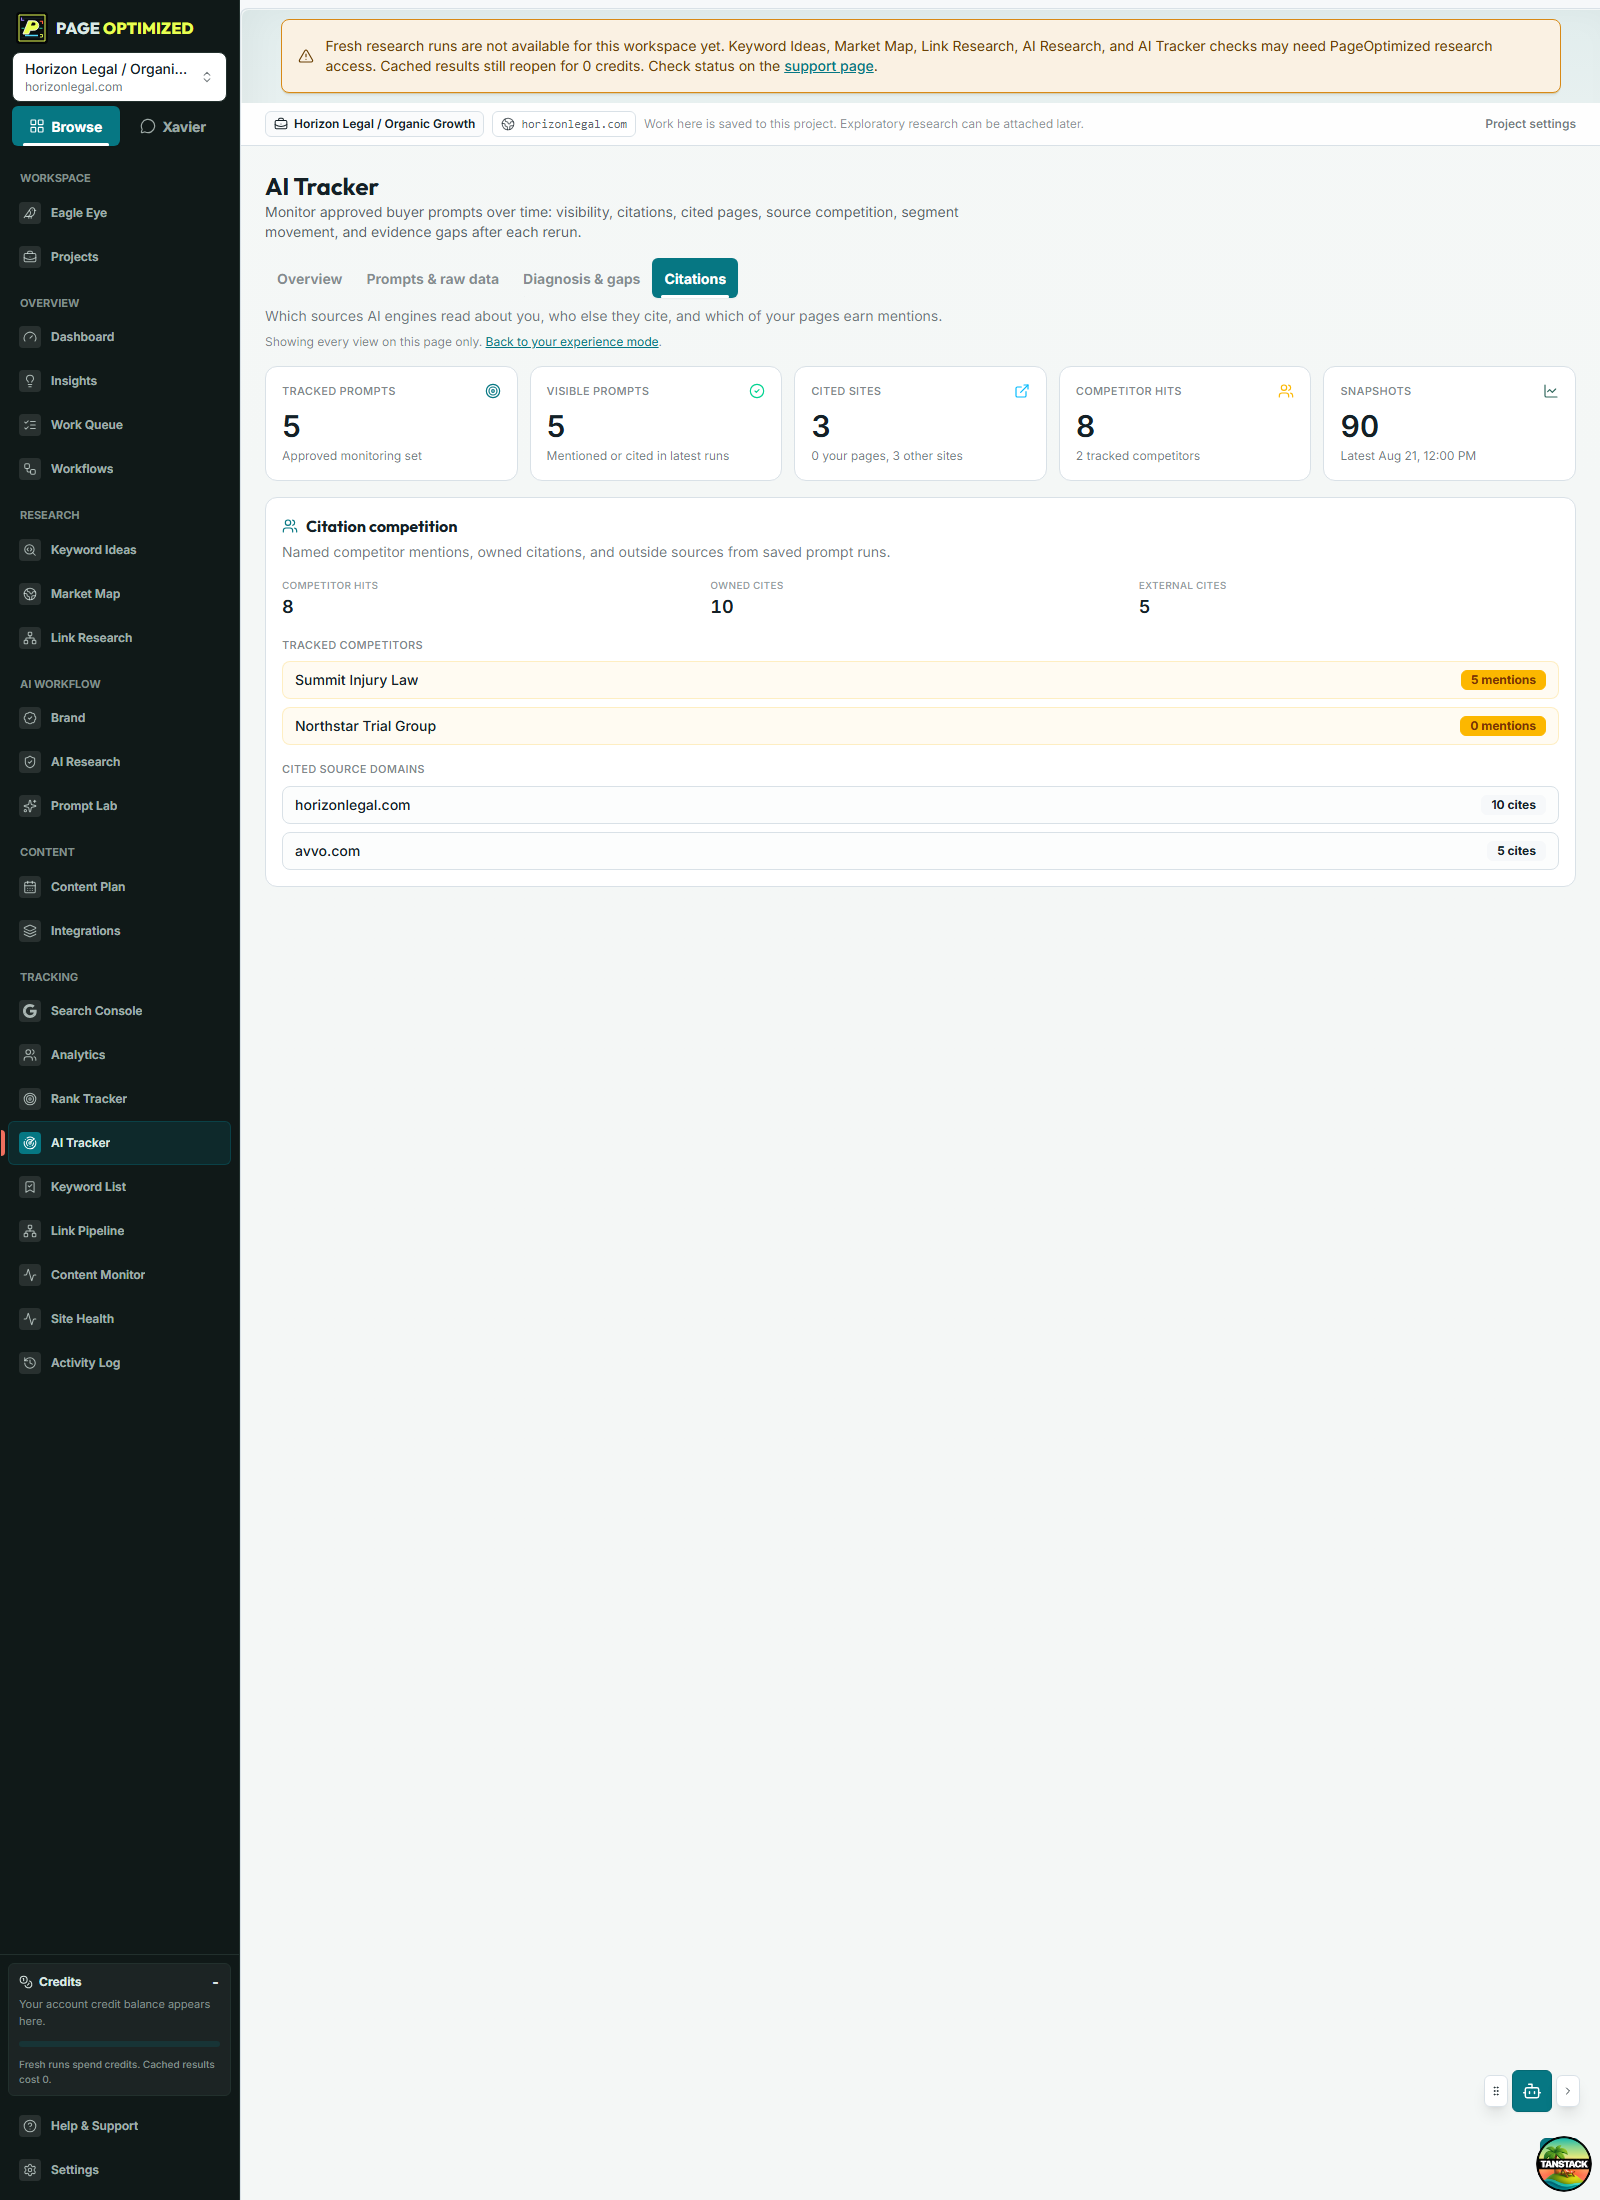
Task: Select the Summit Injury Law competitor row
Action: click(920, 680)
